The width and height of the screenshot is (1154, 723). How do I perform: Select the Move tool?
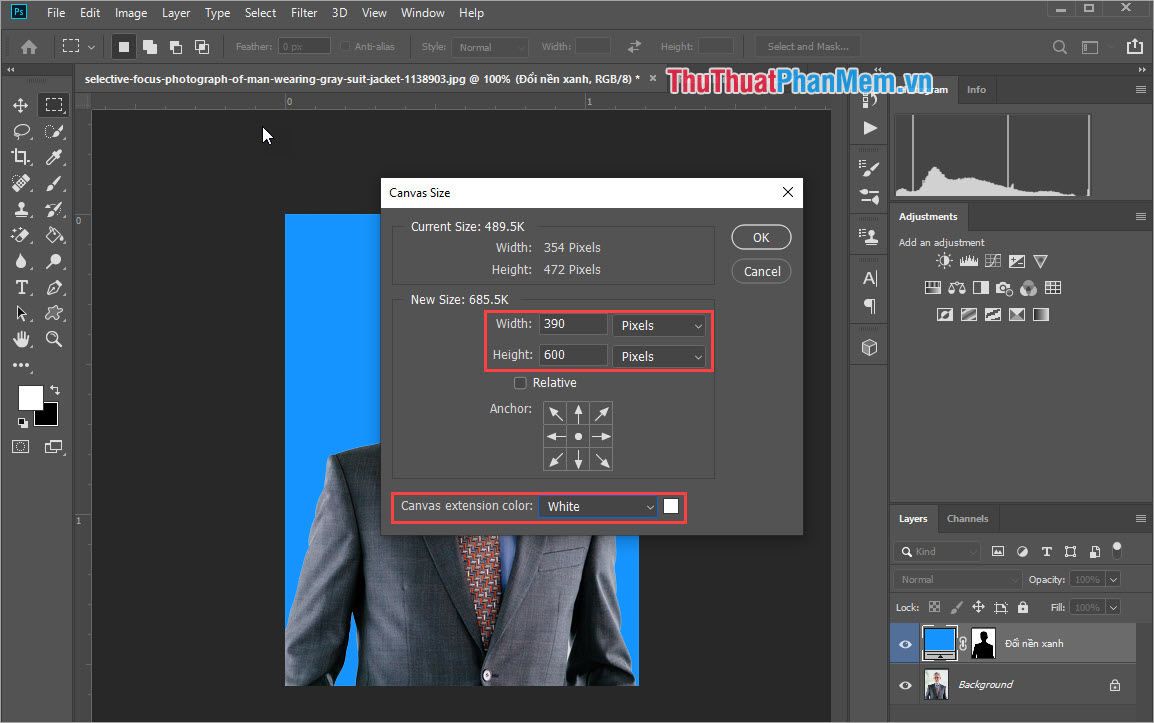pos(21,105)
